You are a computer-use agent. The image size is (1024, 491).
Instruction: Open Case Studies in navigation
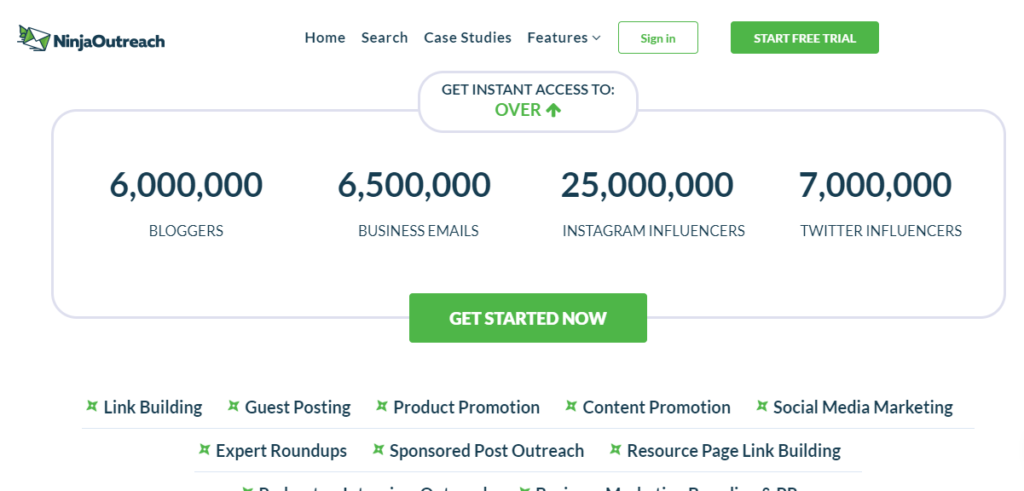click(467, 38)
